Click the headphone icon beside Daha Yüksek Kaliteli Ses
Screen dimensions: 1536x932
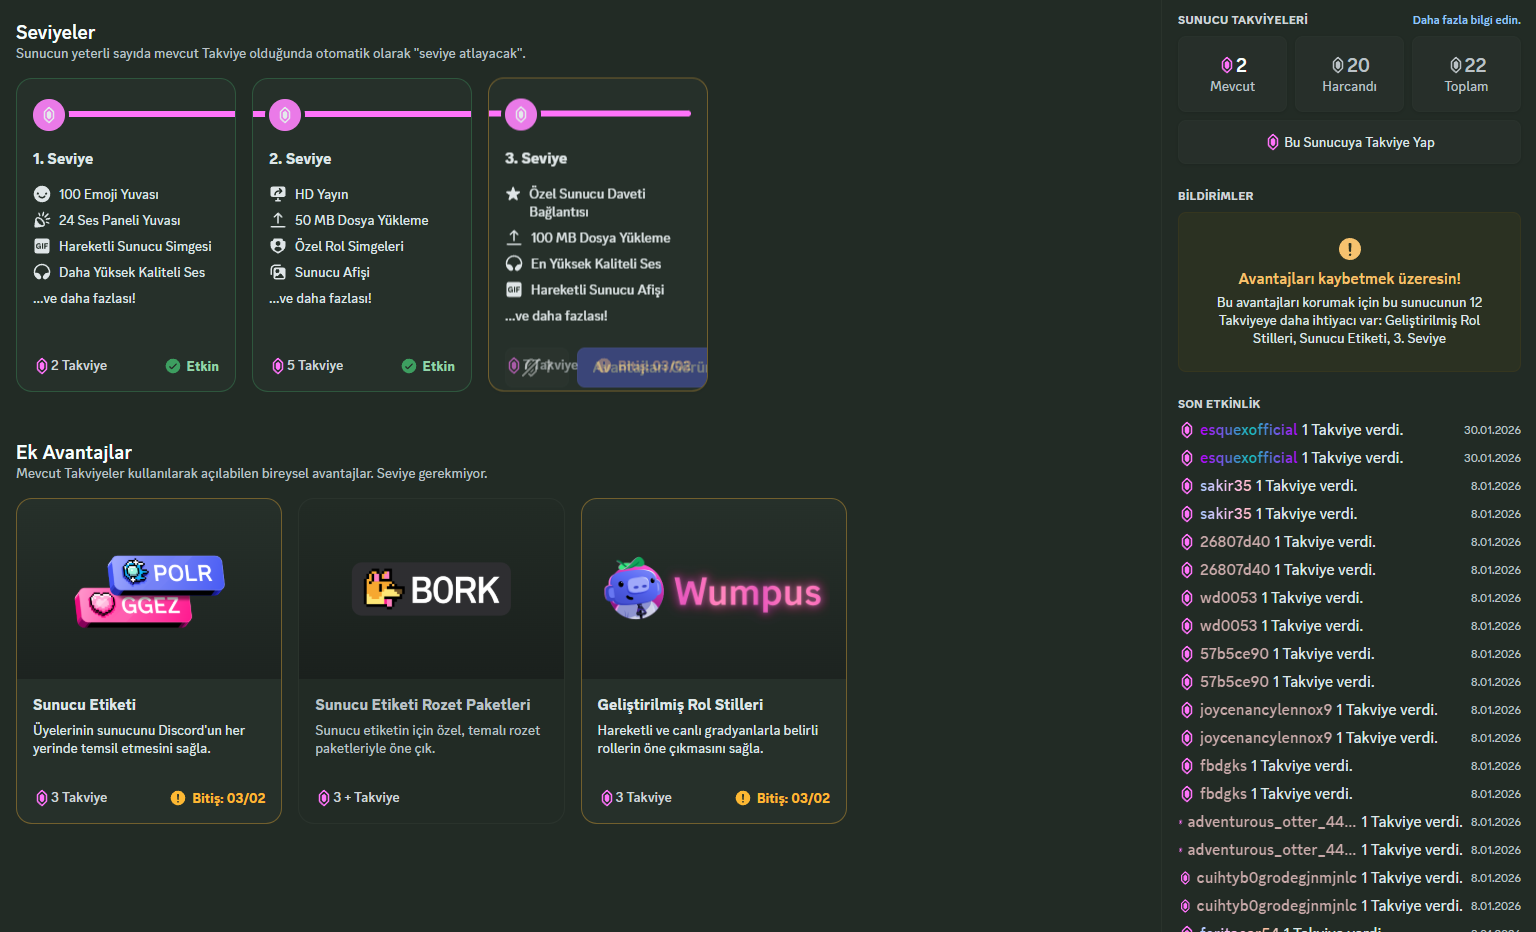click(x=42, y=272)
